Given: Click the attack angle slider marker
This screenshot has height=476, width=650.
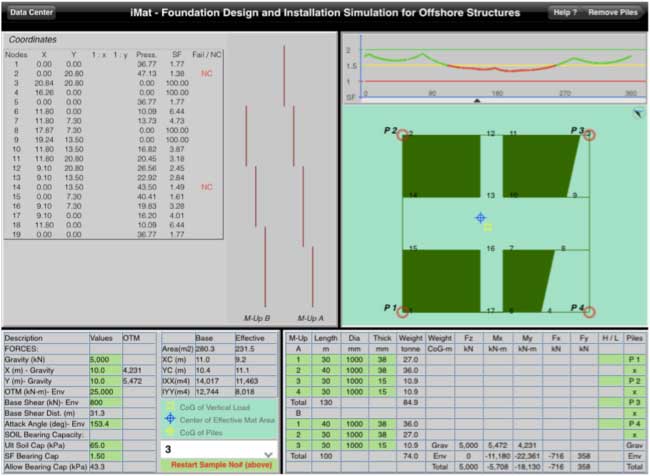Looking at the screenshot, I should [x=477, y=100].
